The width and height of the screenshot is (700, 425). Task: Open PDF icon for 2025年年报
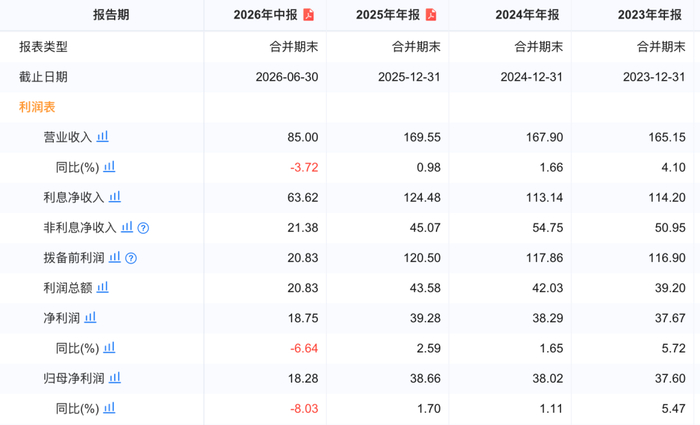point(431,15)
